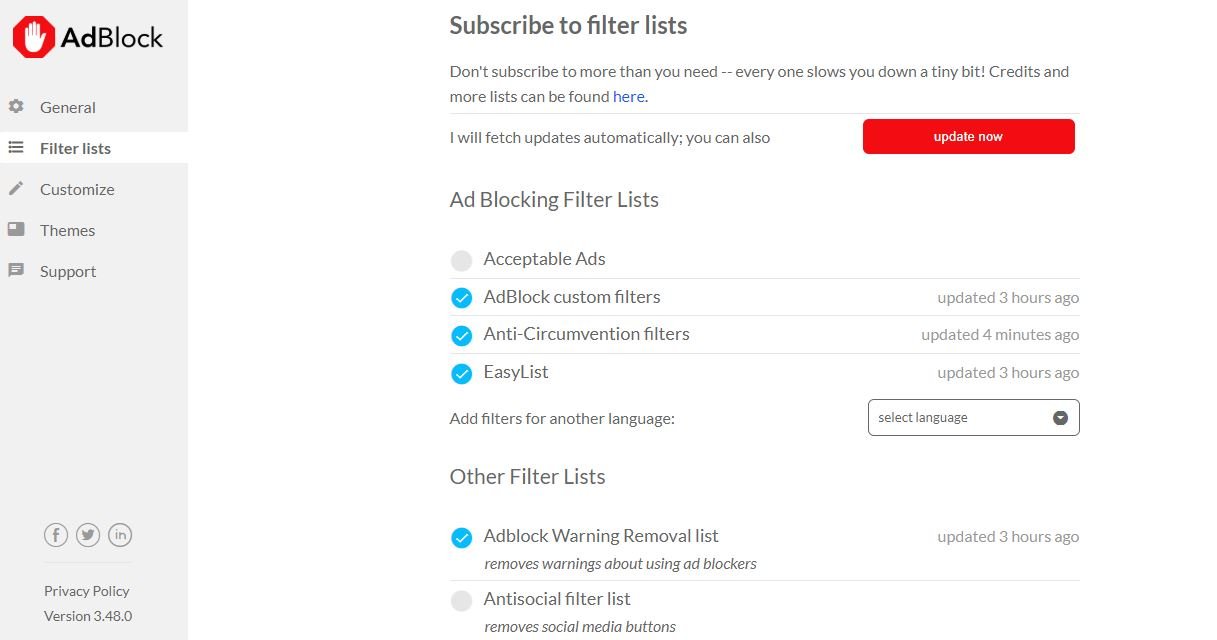Open the Customize settings tab
The height and width of the screenshot is (640, 1217).
[x=77, y=189]
